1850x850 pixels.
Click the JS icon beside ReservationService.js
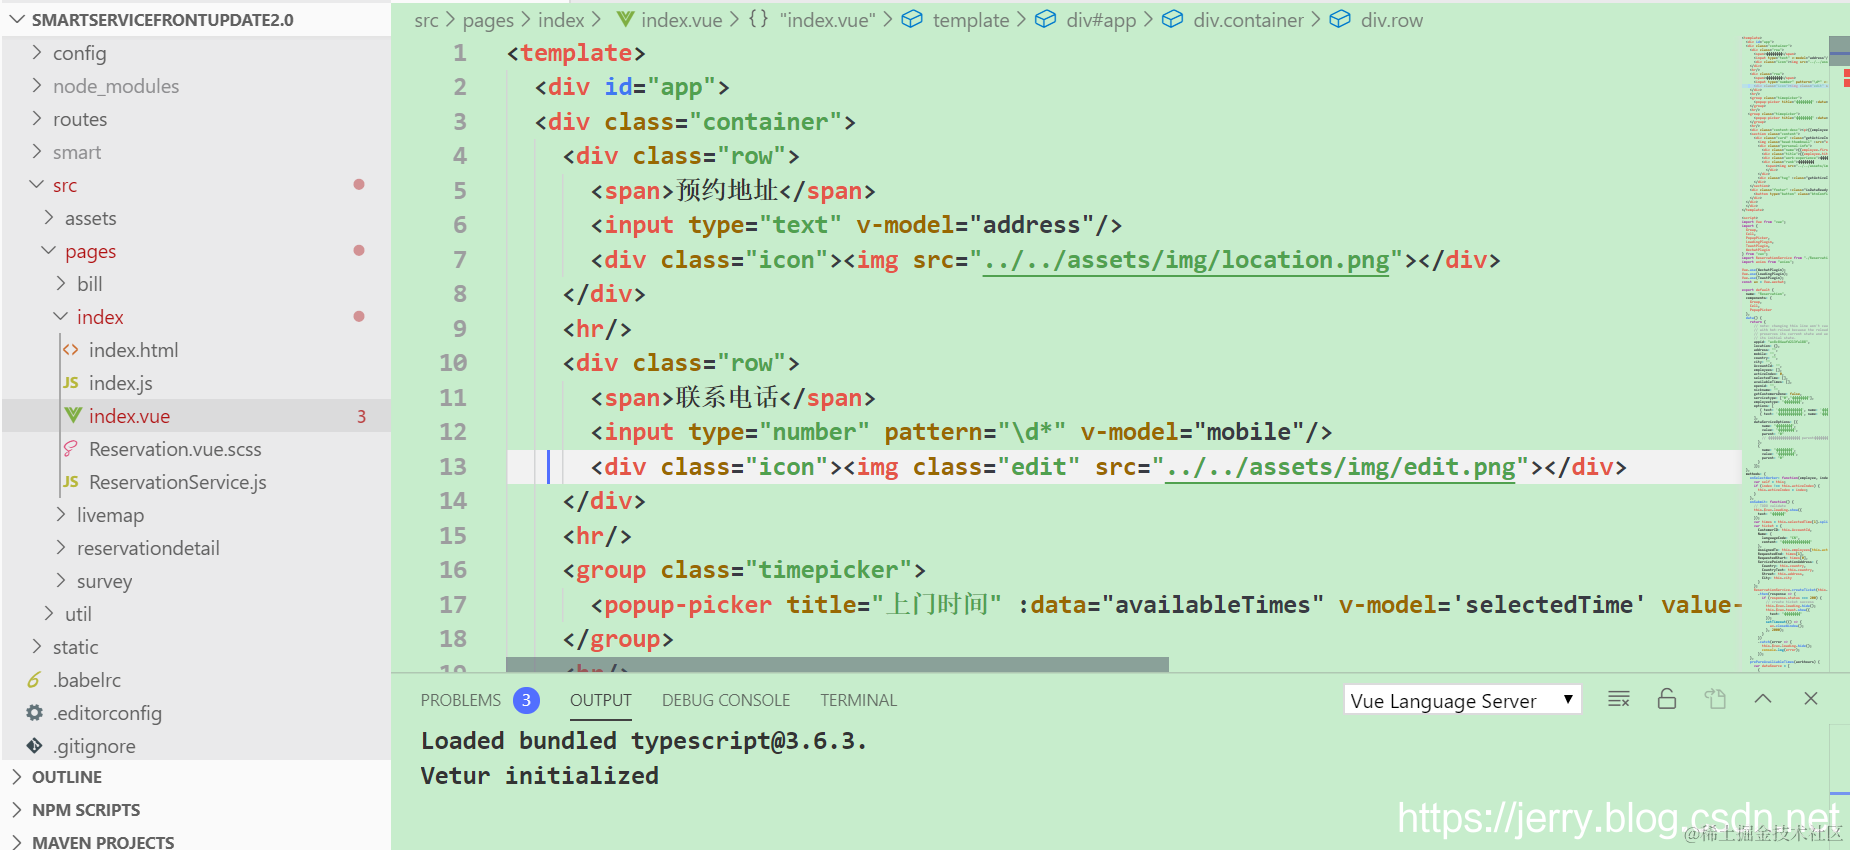coord(70,482)
